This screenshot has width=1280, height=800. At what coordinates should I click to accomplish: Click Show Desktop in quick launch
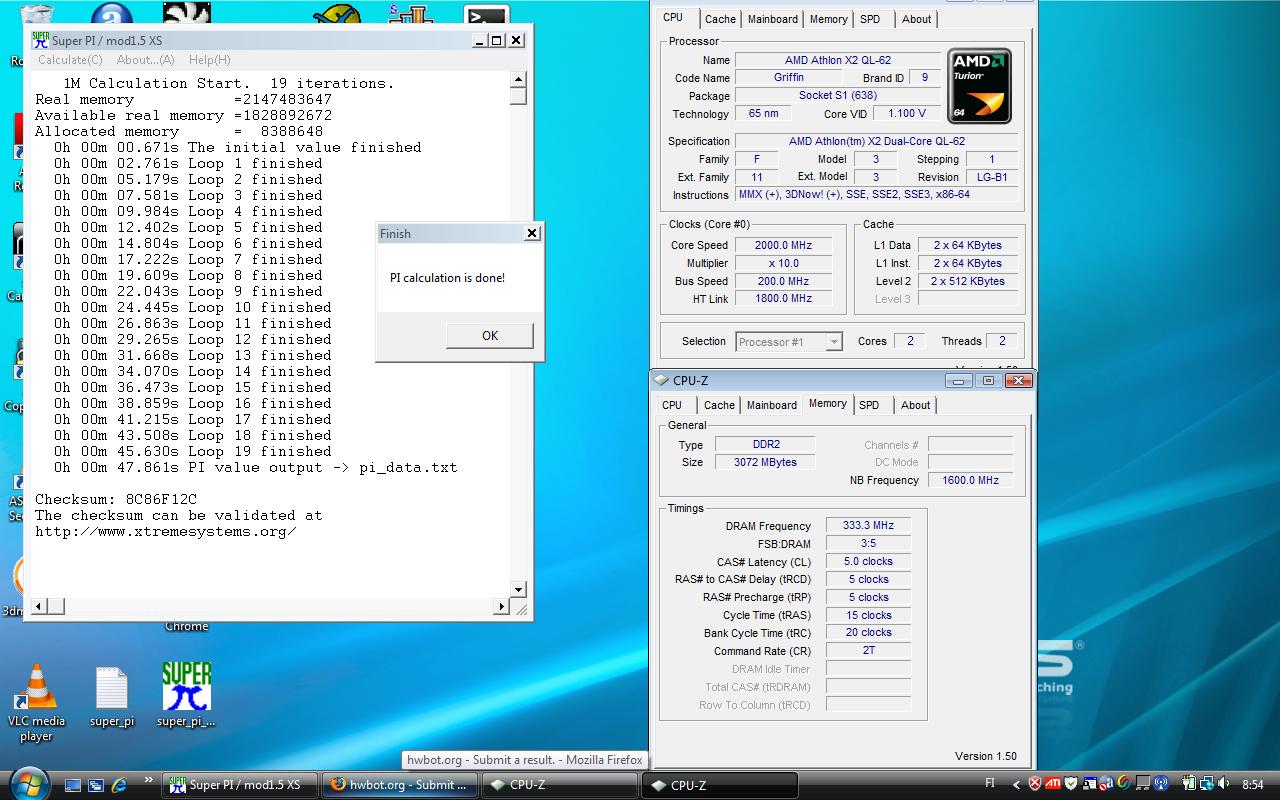tap(73, 785)
